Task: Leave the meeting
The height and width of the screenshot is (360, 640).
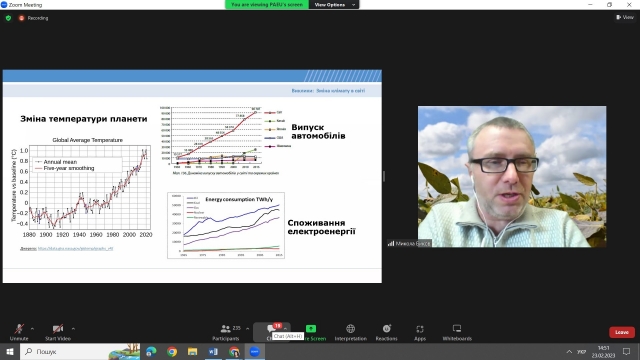Action: click(622, 332)
